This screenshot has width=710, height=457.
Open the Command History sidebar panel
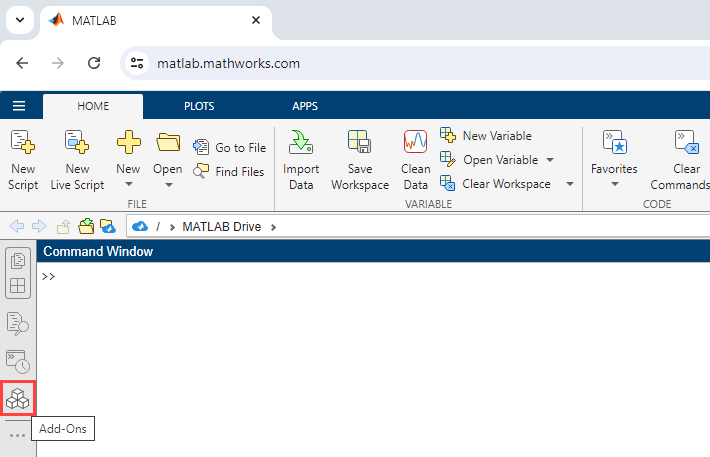[x=18, y=361]
